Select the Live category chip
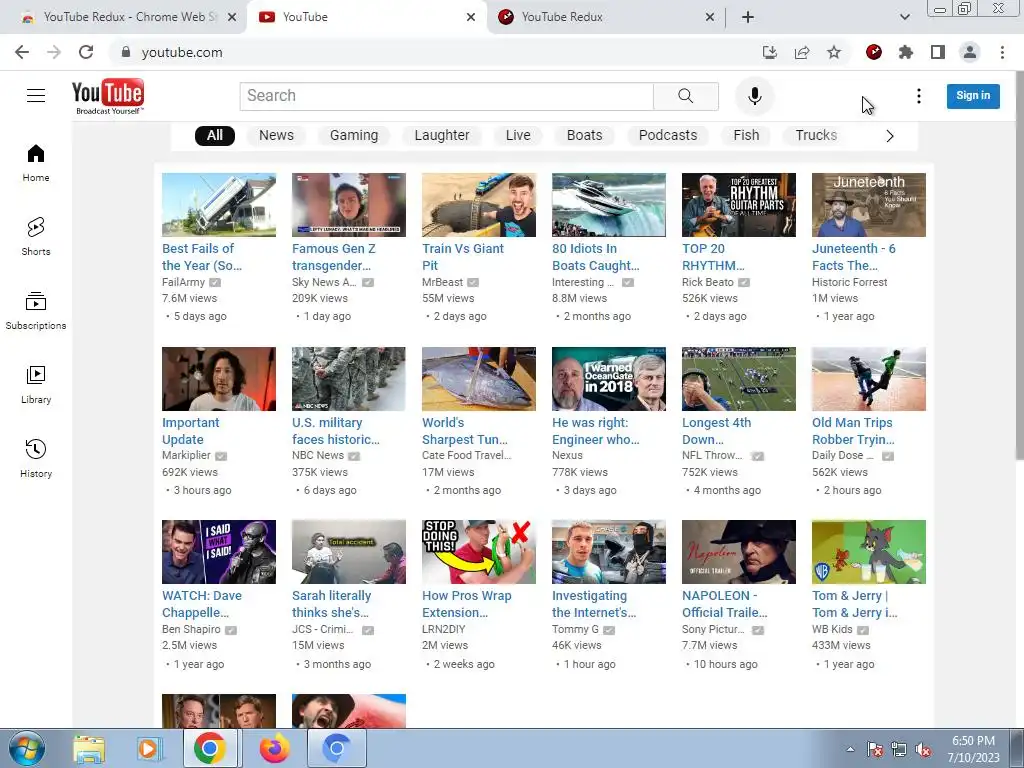 (518, 135)
